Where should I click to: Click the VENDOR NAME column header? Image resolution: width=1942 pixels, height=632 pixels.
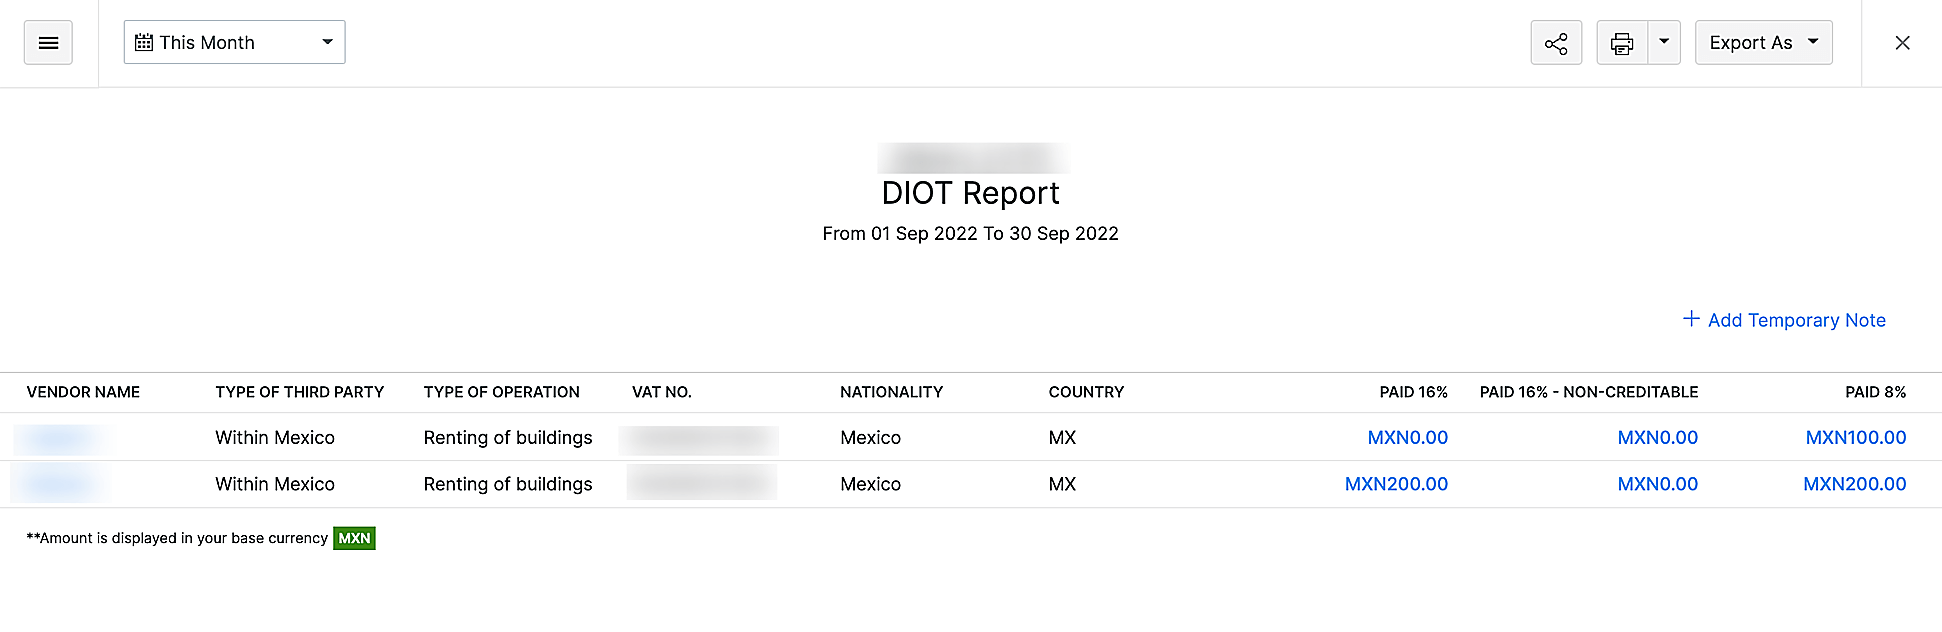pyautogui.click(x=83, y=392)
